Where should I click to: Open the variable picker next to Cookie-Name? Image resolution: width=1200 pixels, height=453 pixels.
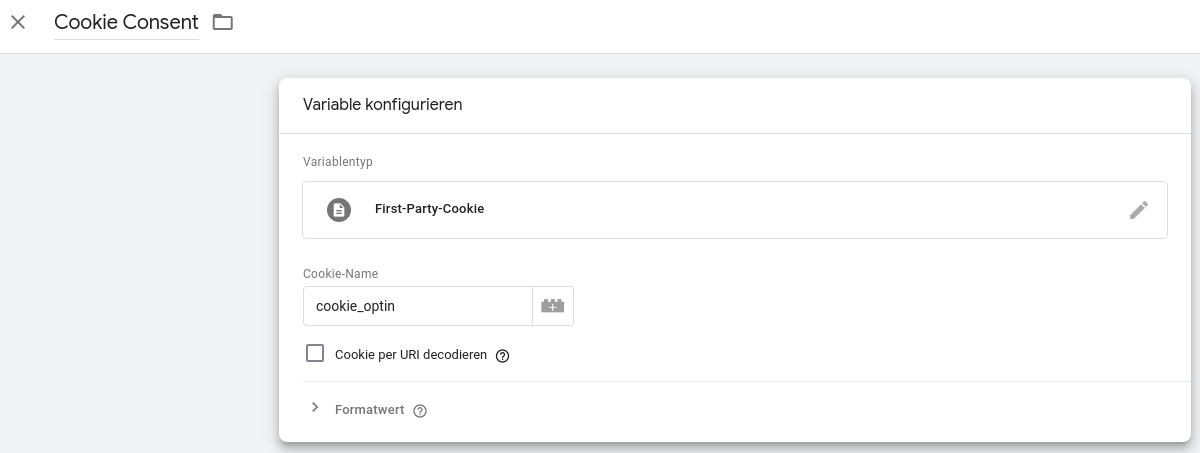click(553, 306)
